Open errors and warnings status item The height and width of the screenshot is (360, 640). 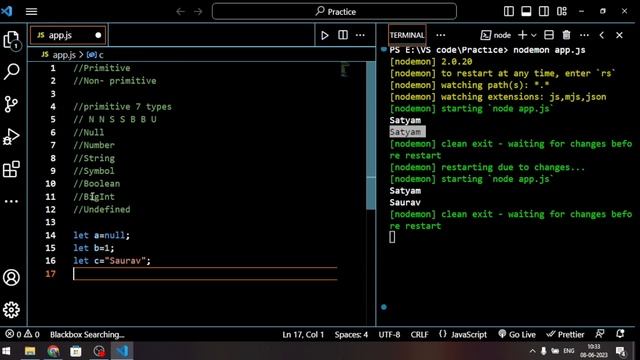click(22, 334)
